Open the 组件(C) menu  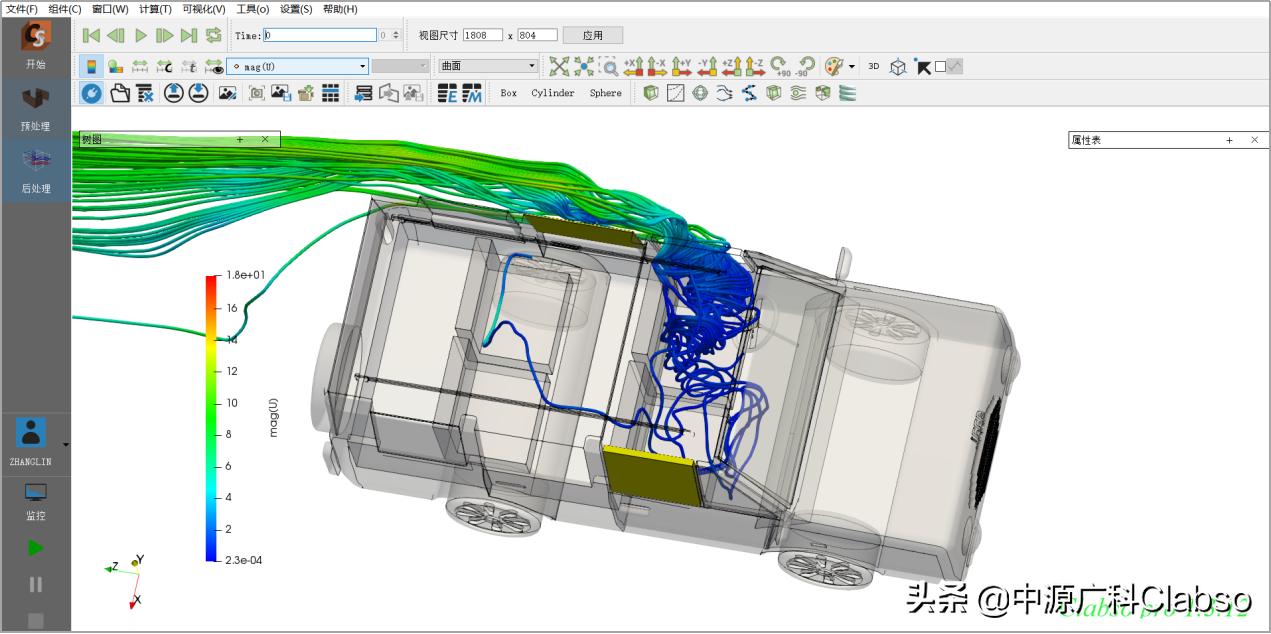pyautogui.click(x=65, y=9)
